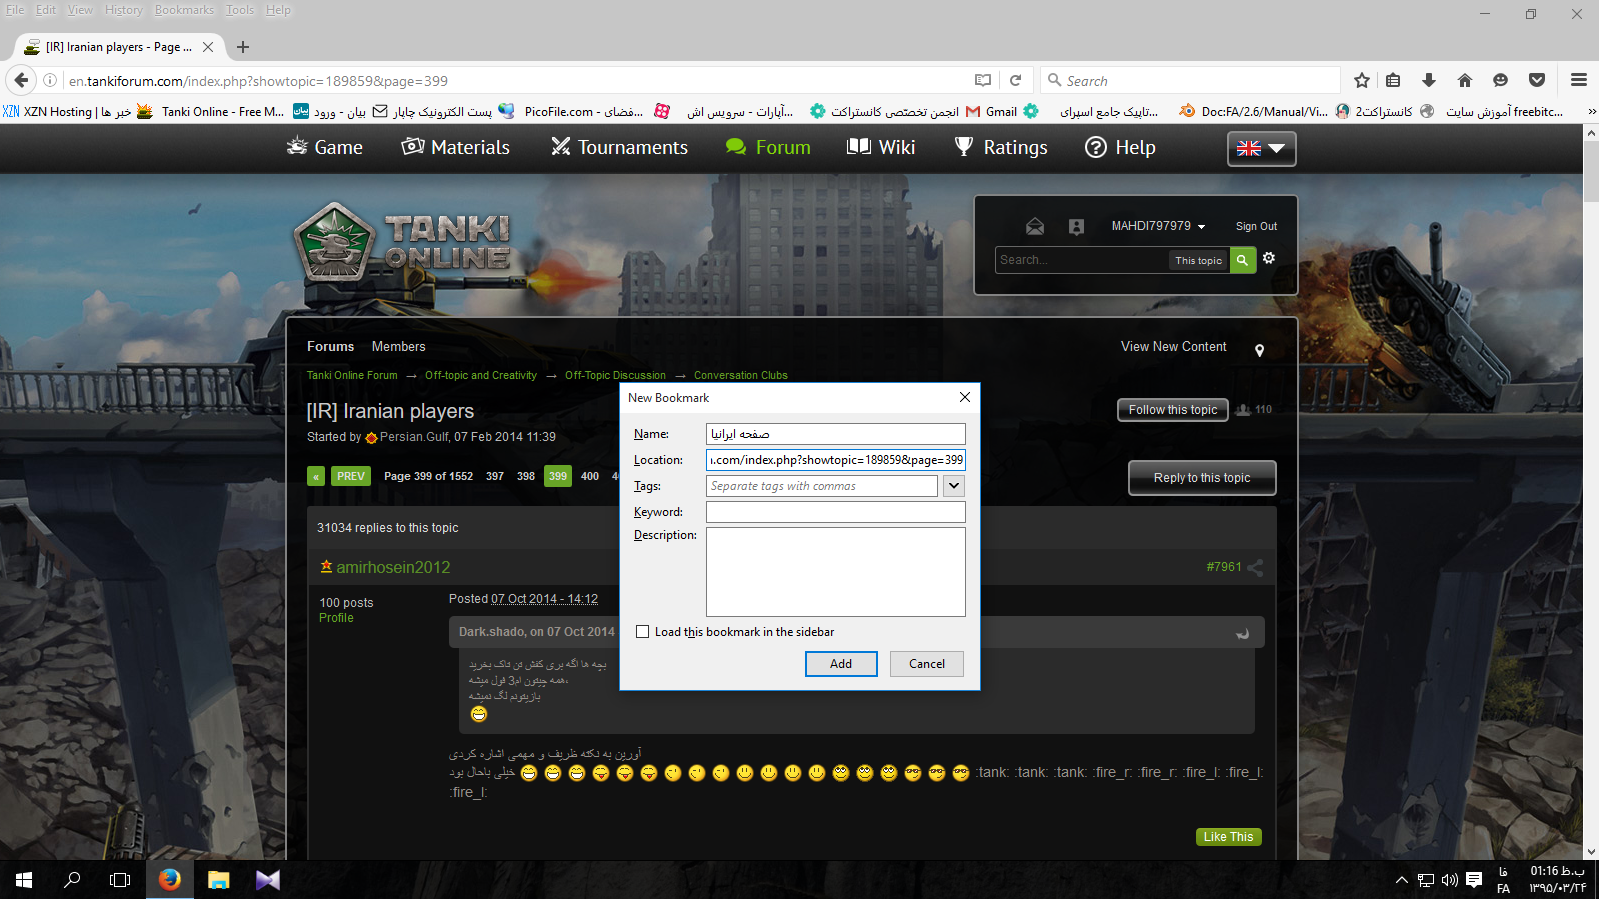Click the bookmark star icon in toolbar

pos(1361,81)
